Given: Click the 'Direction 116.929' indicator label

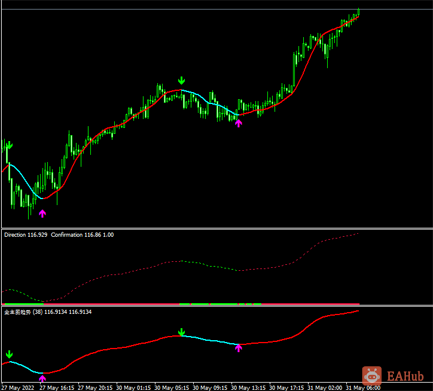Looking at the screenshot, I should 26,235.
